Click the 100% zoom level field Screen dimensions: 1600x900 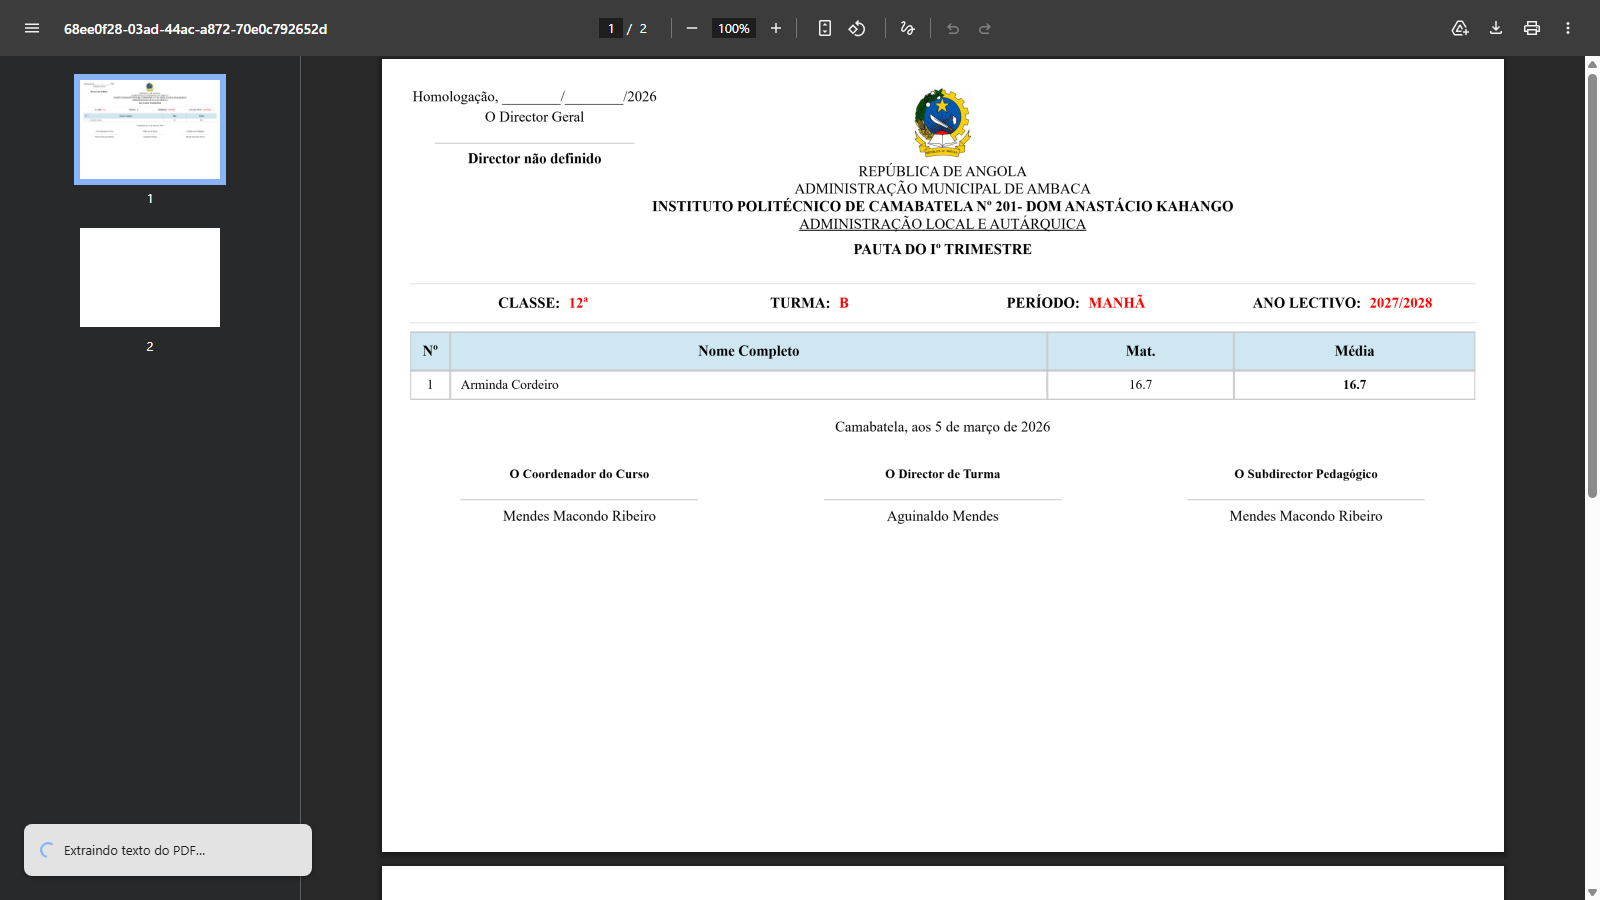[733, 28]
